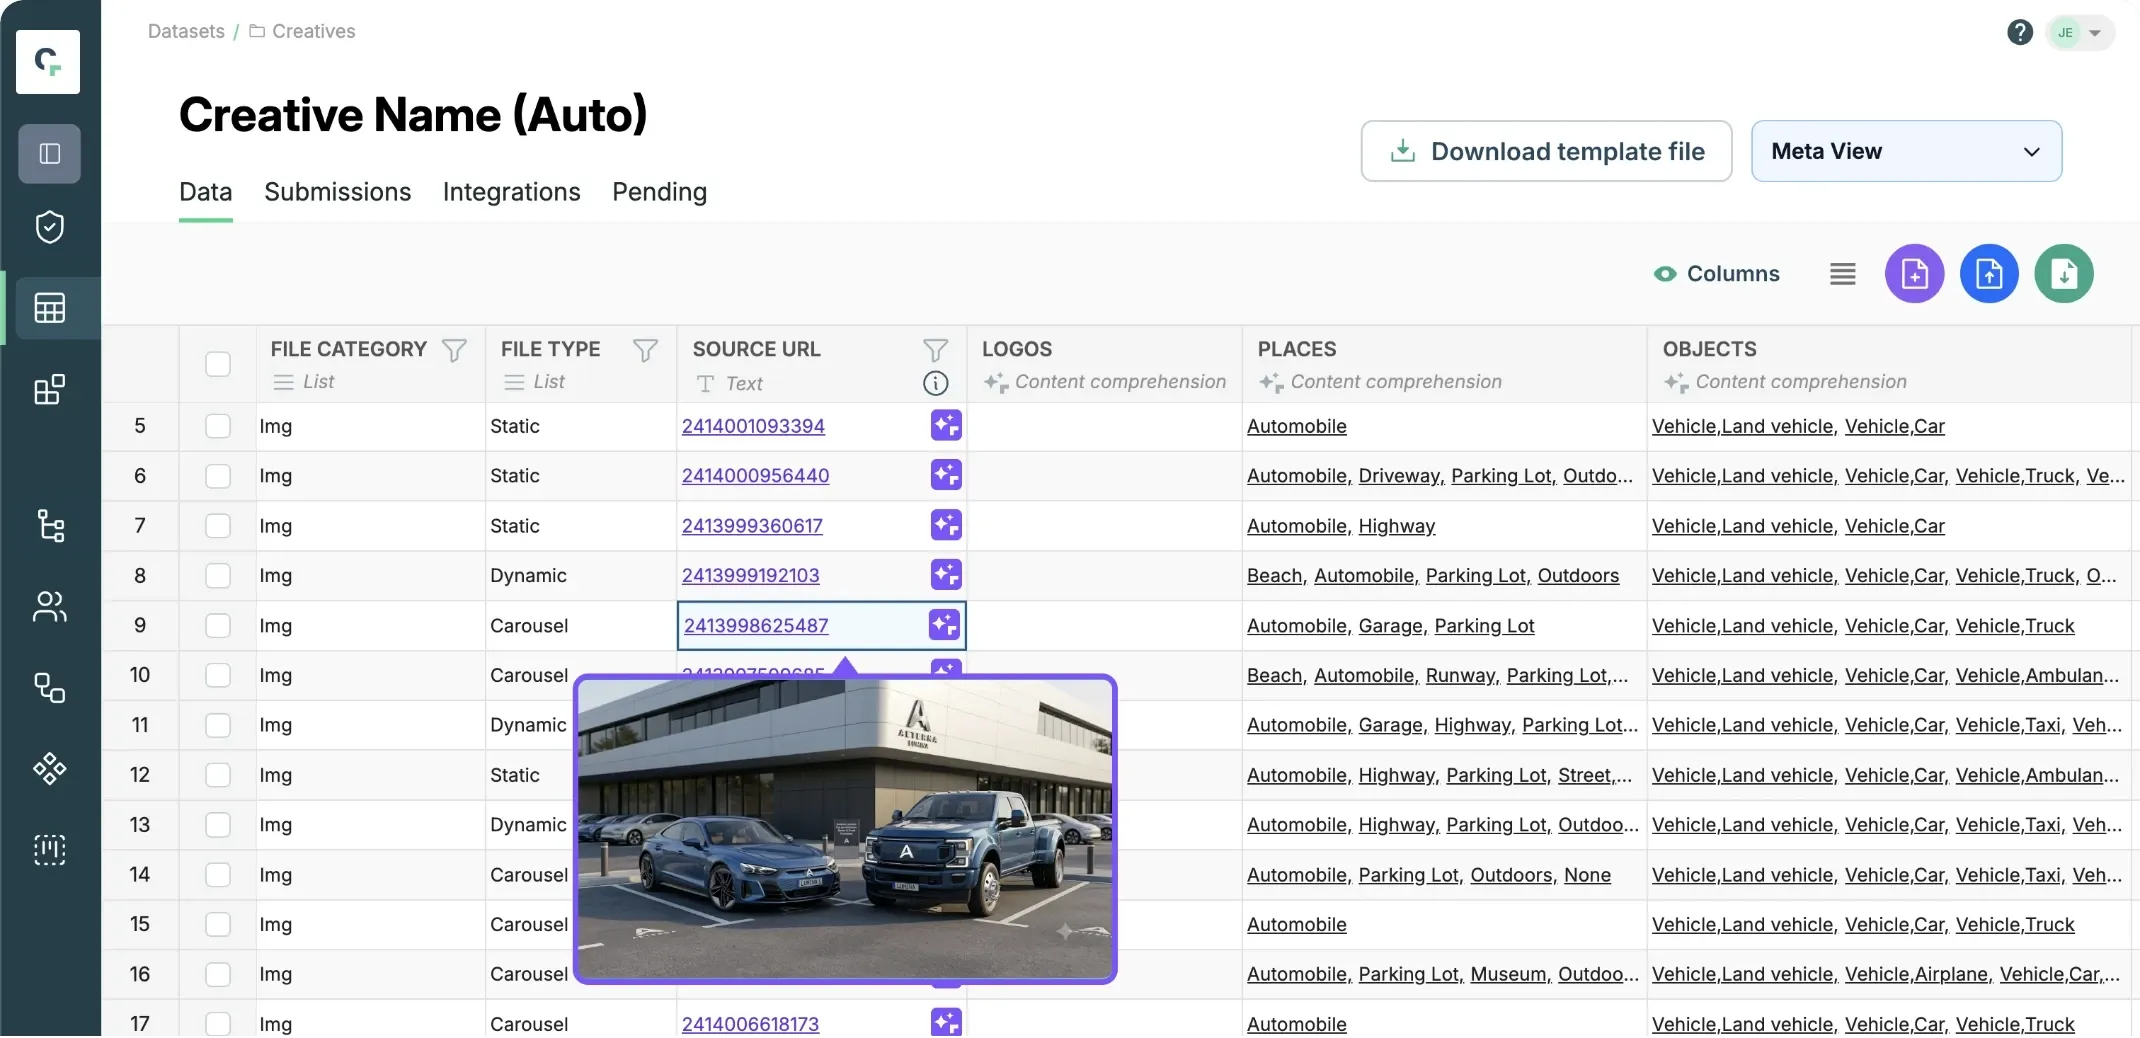Image resolution: width=2140 pixels, height=1038 pixels.
Task: Open source URL 2414000956440
Action: 755,476
